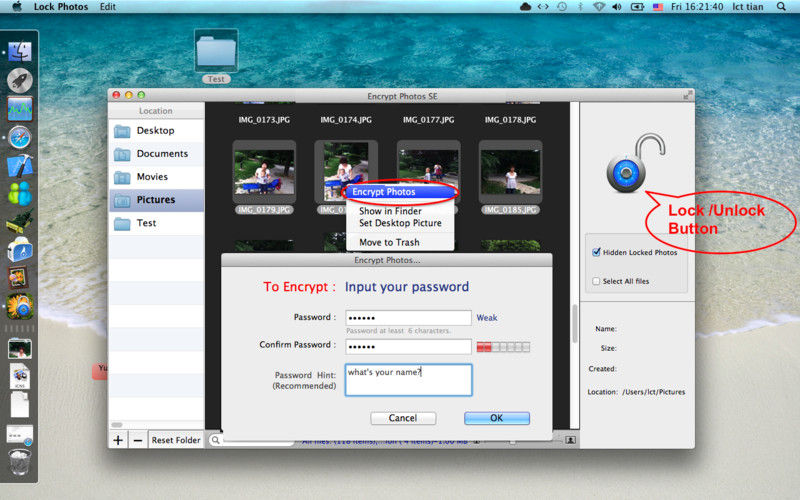Choose Encrypt Photos from context menu
The height and width of the screenshot is (500, 800).
(x=399, y=192)
